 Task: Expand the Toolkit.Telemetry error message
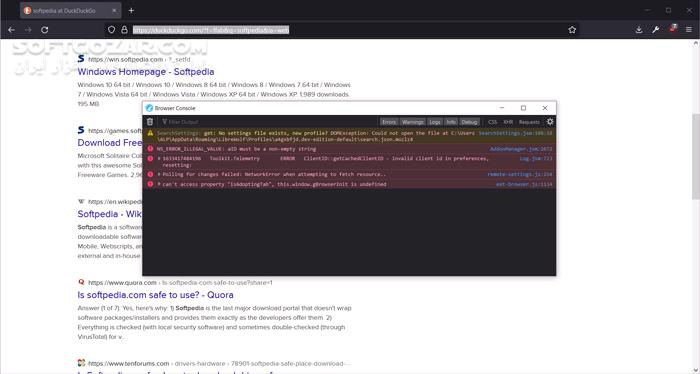[159, 158]
